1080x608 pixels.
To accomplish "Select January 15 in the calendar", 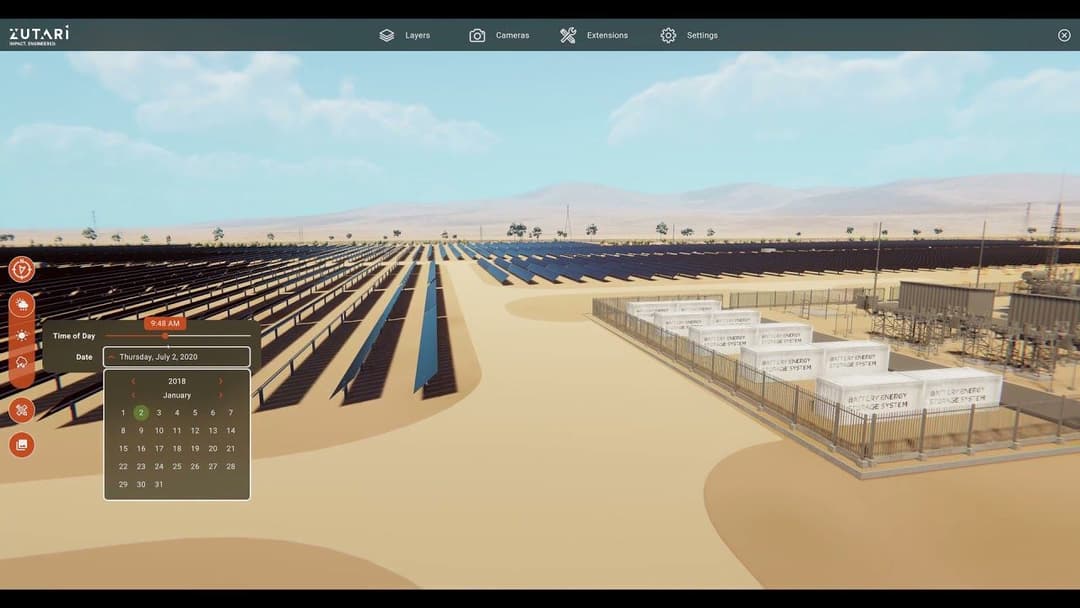I will pos(122,448).
